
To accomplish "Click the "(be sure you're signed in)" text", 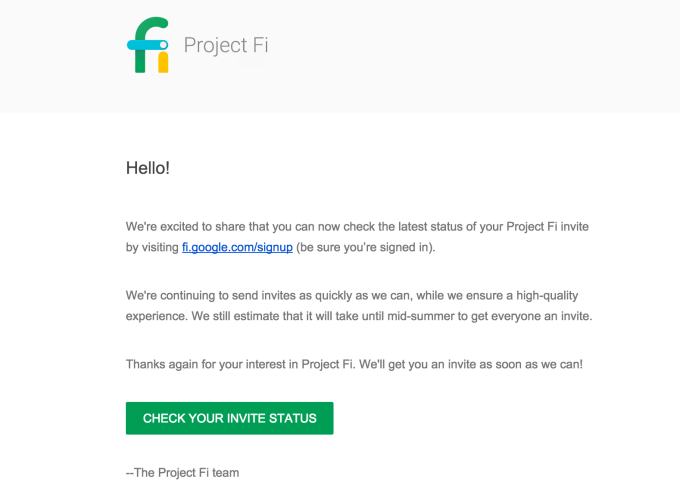I will [366, 247].
